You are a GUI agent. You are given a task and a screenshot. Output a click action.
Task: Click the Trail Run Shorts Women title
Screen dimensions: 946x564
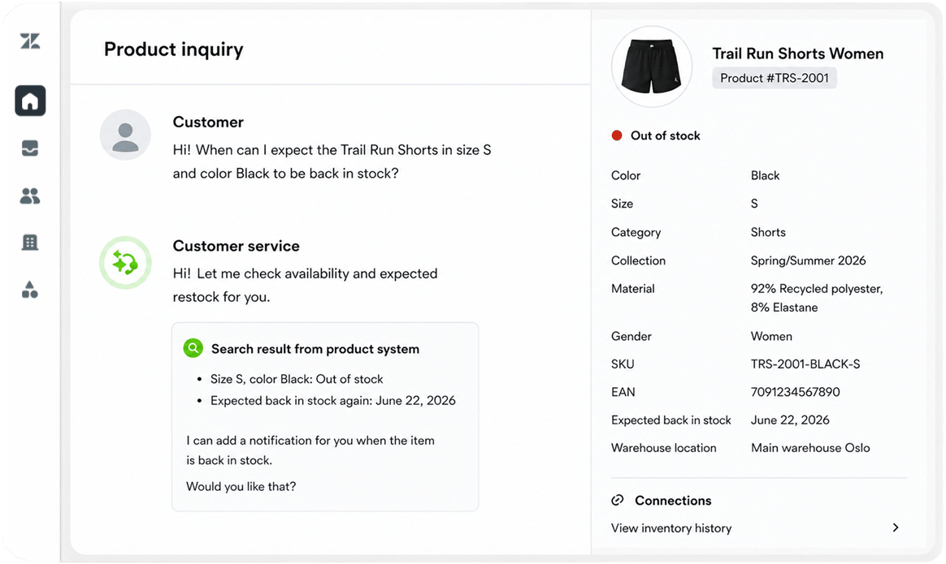[798, 53]
